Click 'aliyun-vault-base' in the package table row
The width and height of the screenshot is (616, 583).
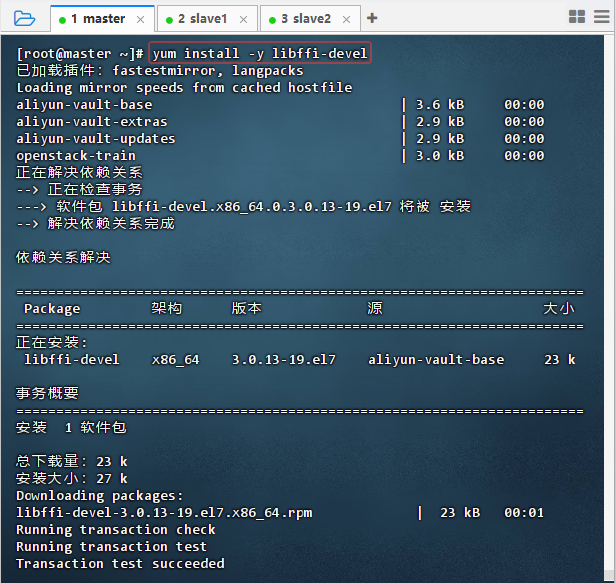pos(436,359)
